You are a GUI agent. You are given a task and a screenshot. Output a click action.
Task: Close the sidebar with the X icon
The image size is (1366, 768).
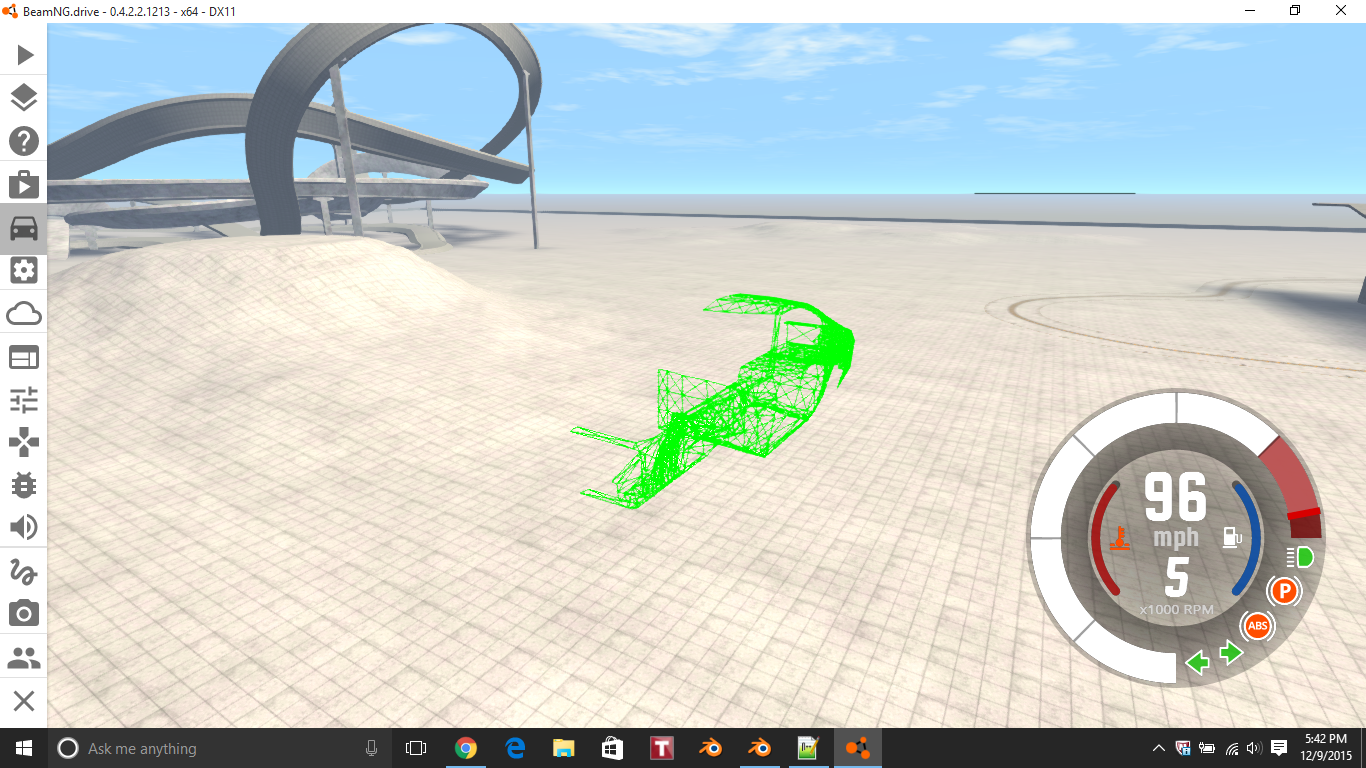pos(24,701)
